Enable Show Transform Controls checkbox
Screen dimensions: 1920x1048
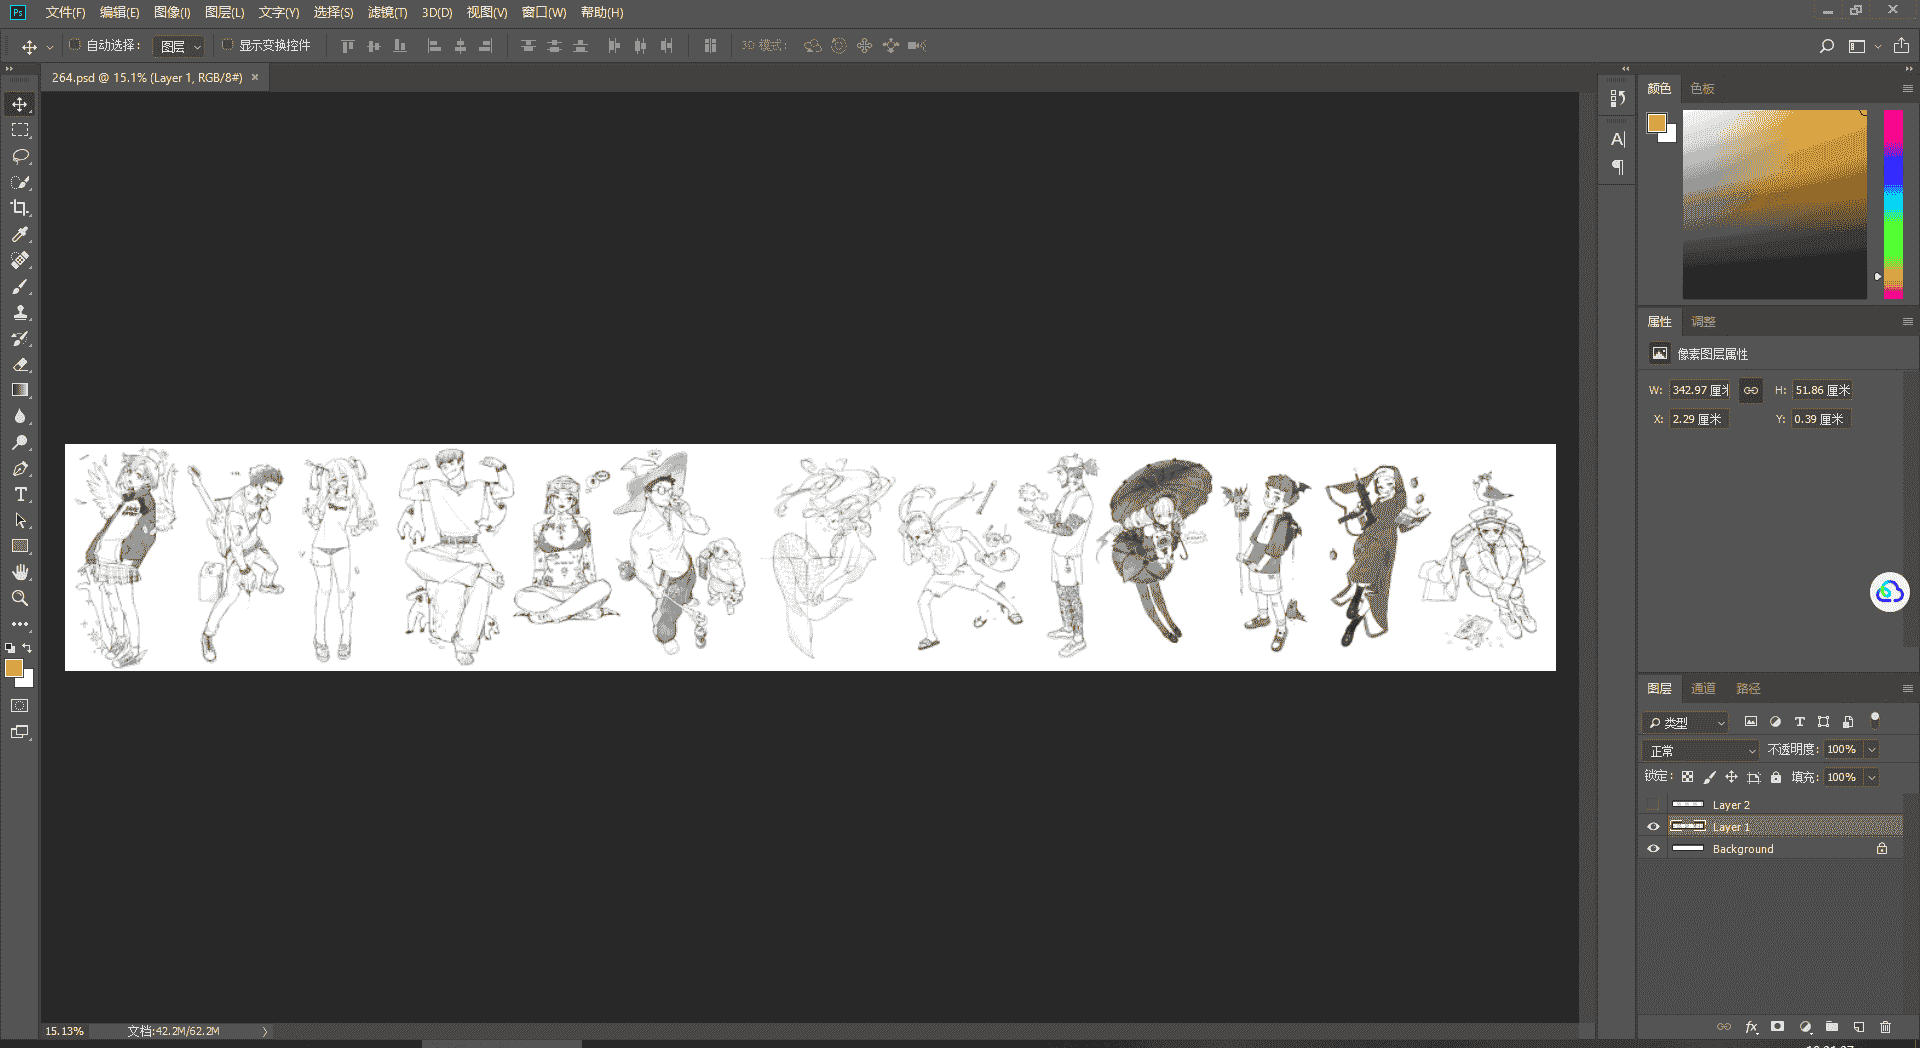click(227, 45)
